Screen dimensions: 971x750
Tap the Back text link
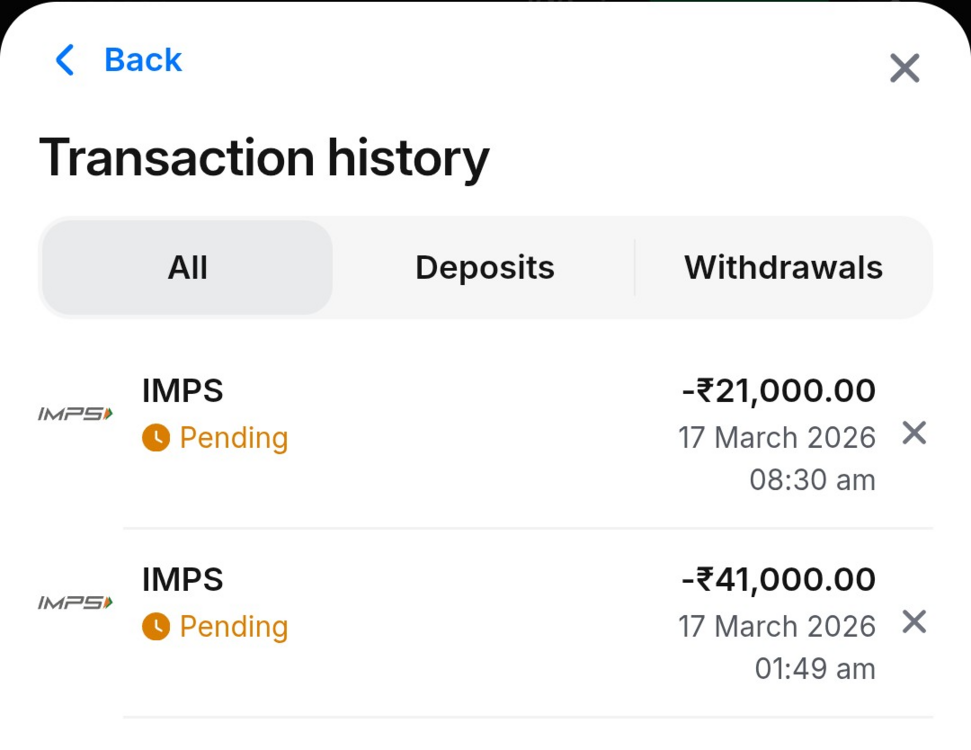(x=143, y=61)
